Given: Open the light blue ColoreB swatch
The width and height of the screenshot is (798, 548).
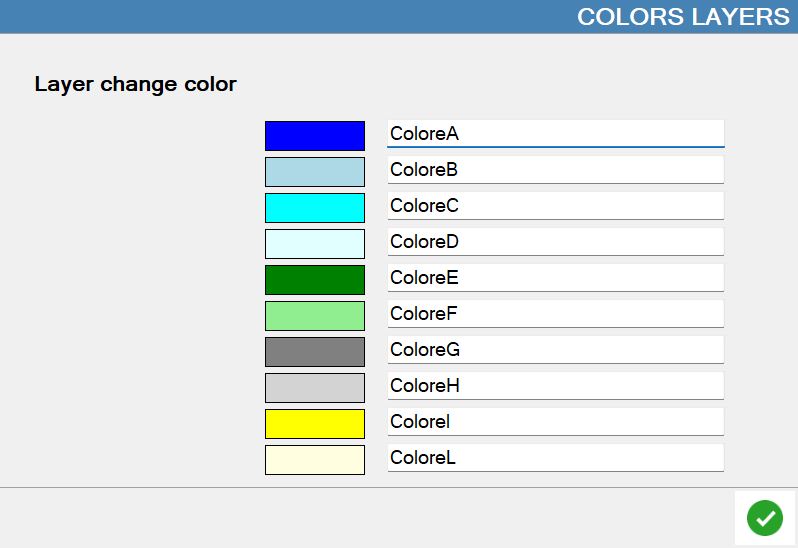Looking at the screenshot, I should point(315,172).
